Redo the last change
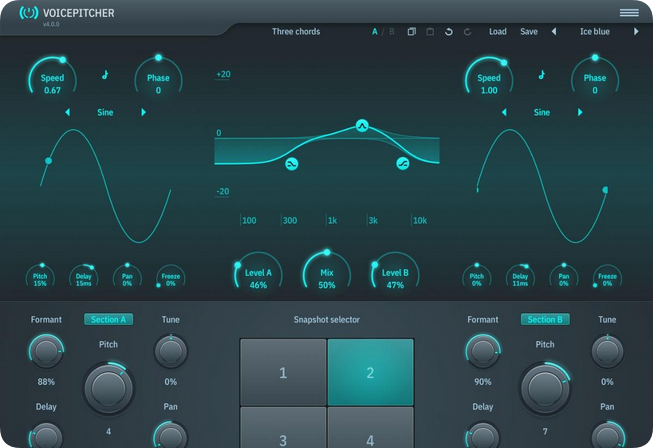This screenshot has width=653, height=448. tap(467, 32)
